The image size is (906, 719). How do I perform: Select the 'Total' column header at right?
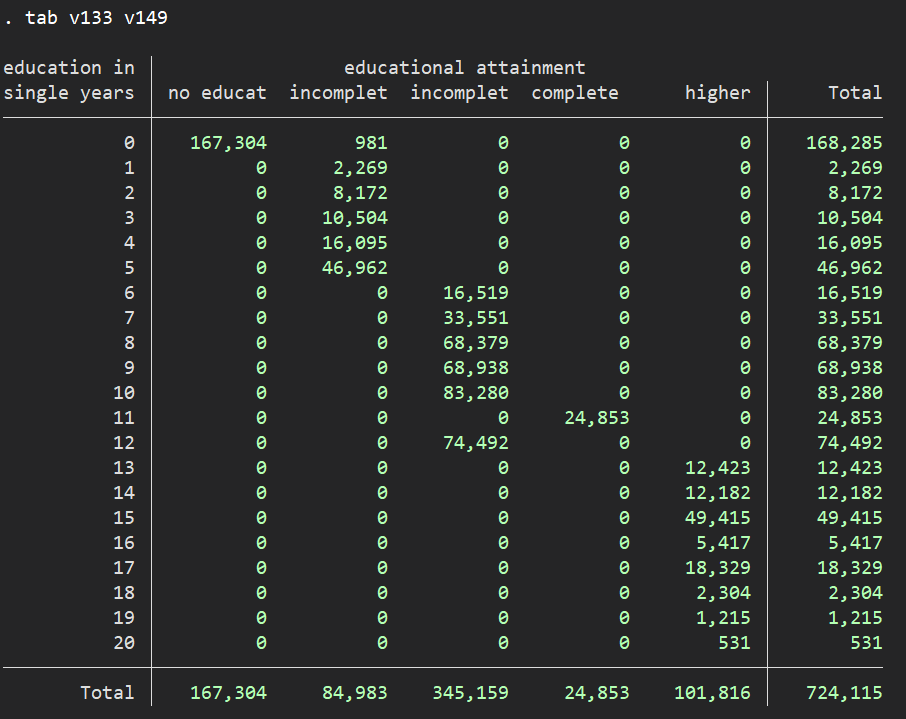tap(855, 93)
